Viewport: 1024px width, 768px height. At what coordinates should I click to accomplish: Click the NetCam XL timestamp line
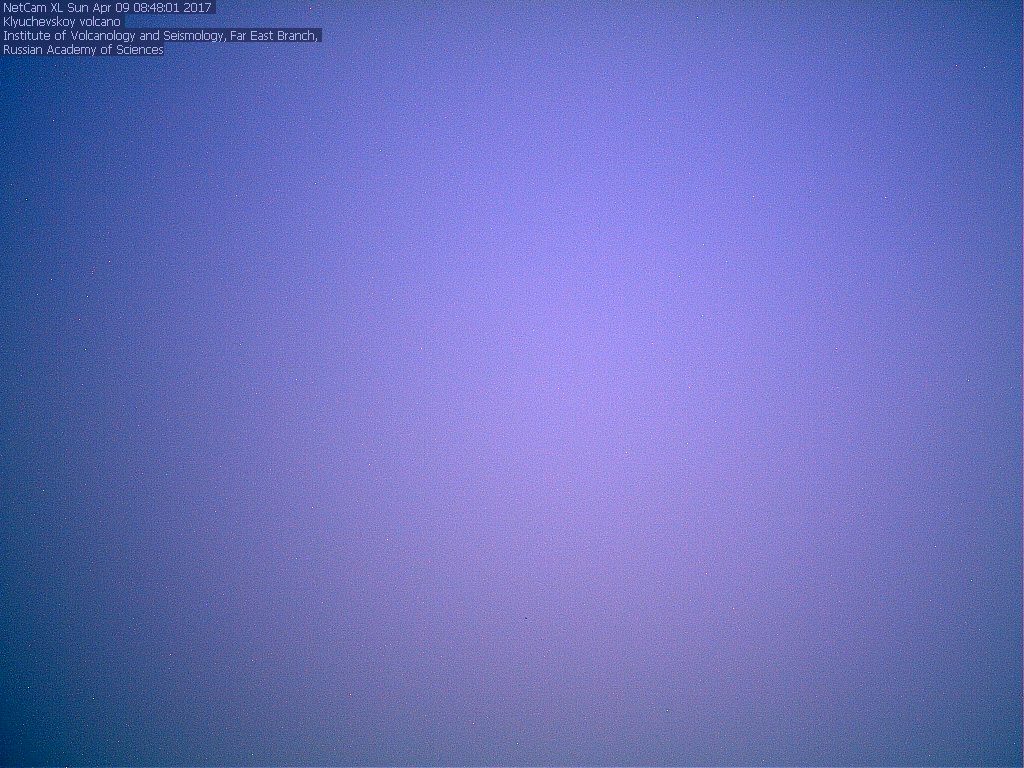click(x=108, y=8)
